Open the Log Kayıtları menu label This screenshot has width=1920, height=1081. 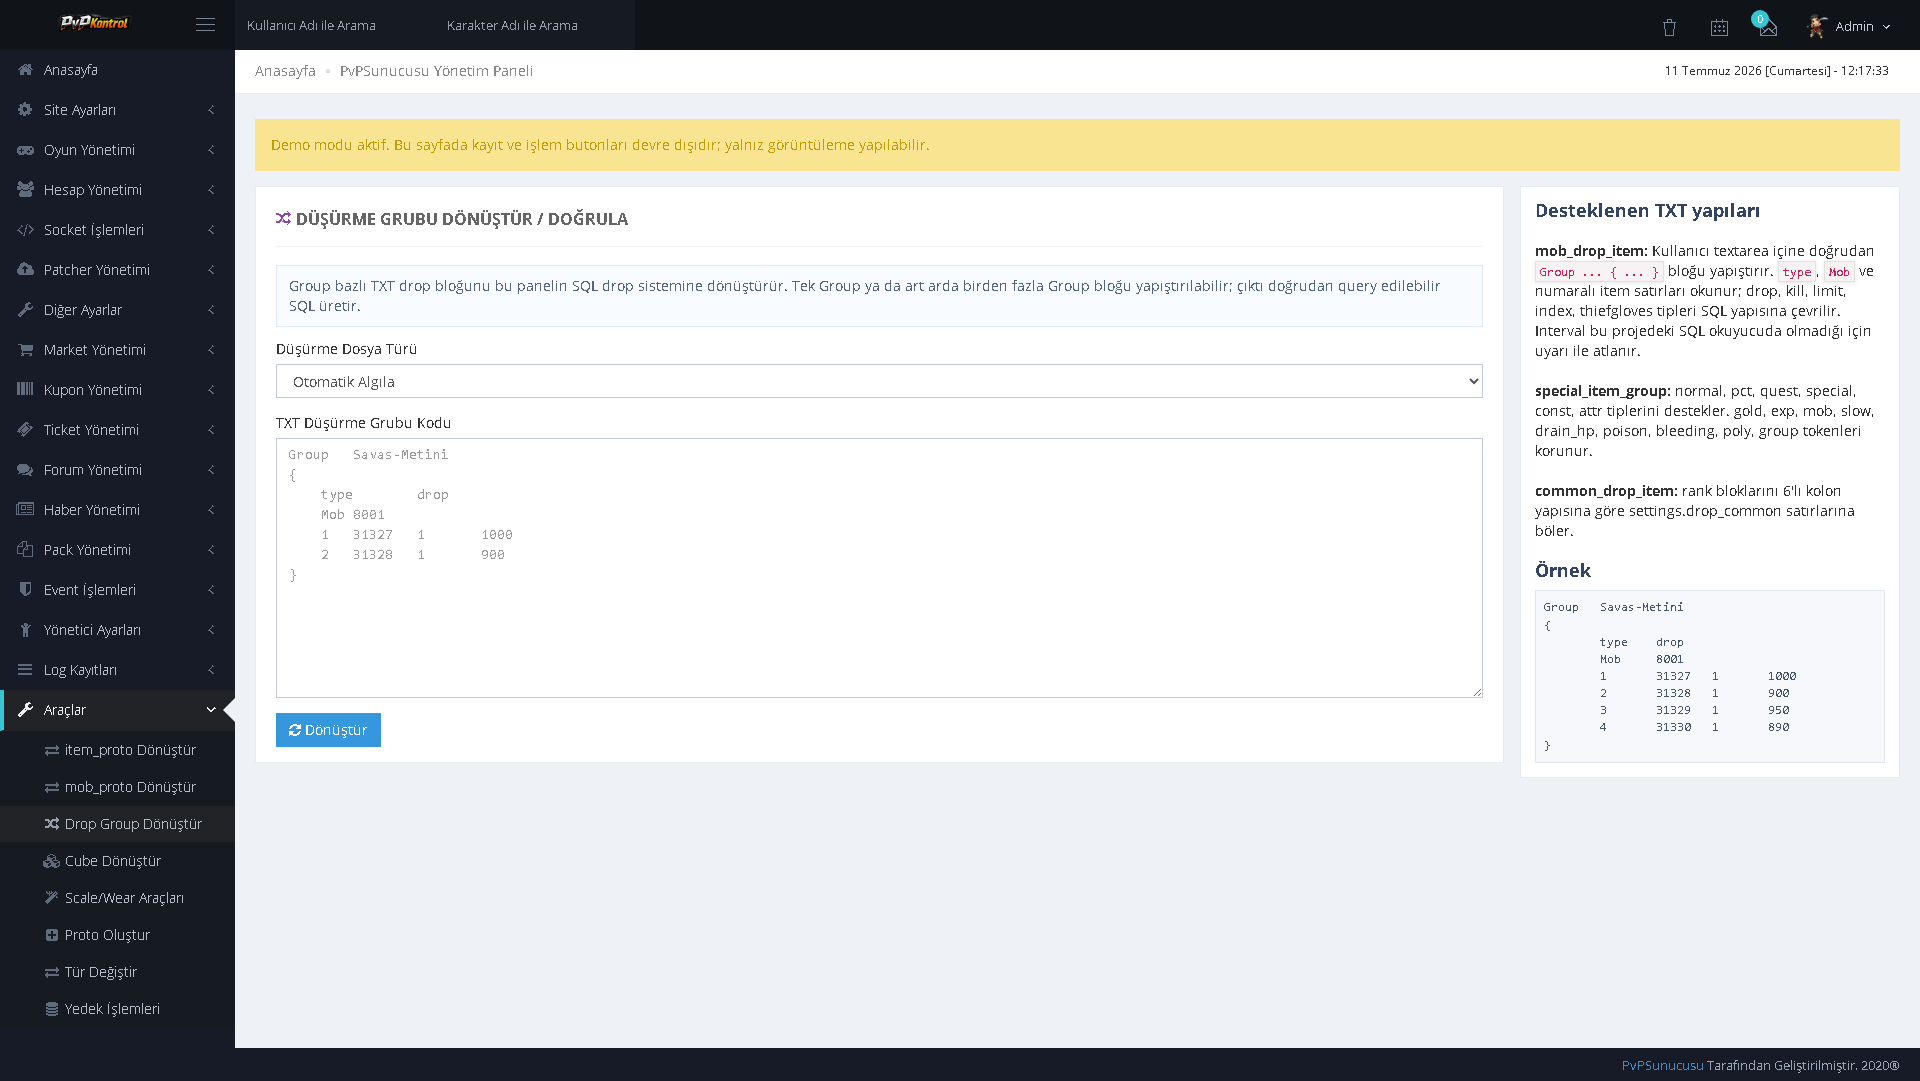pyautogui.click(x=80, y=670)
